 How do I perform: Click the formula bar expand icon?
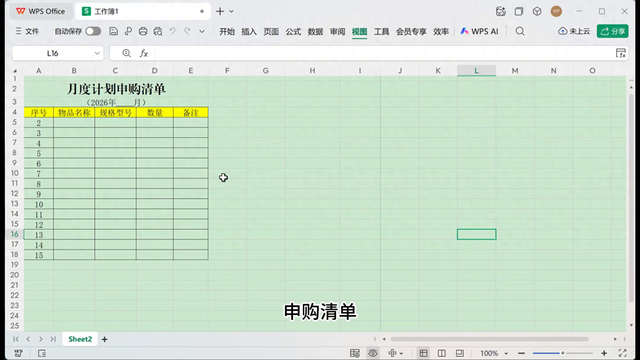[621, 53]
